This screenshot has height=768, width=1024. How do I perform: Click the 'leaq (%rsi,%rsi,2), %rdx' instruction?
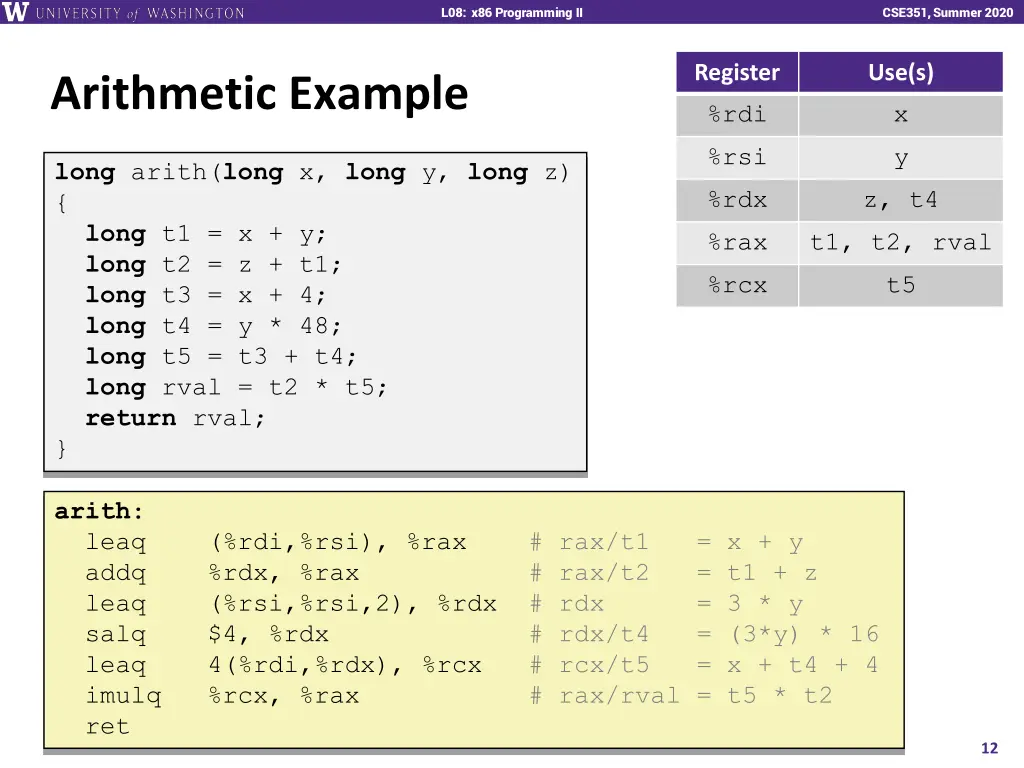291,603
